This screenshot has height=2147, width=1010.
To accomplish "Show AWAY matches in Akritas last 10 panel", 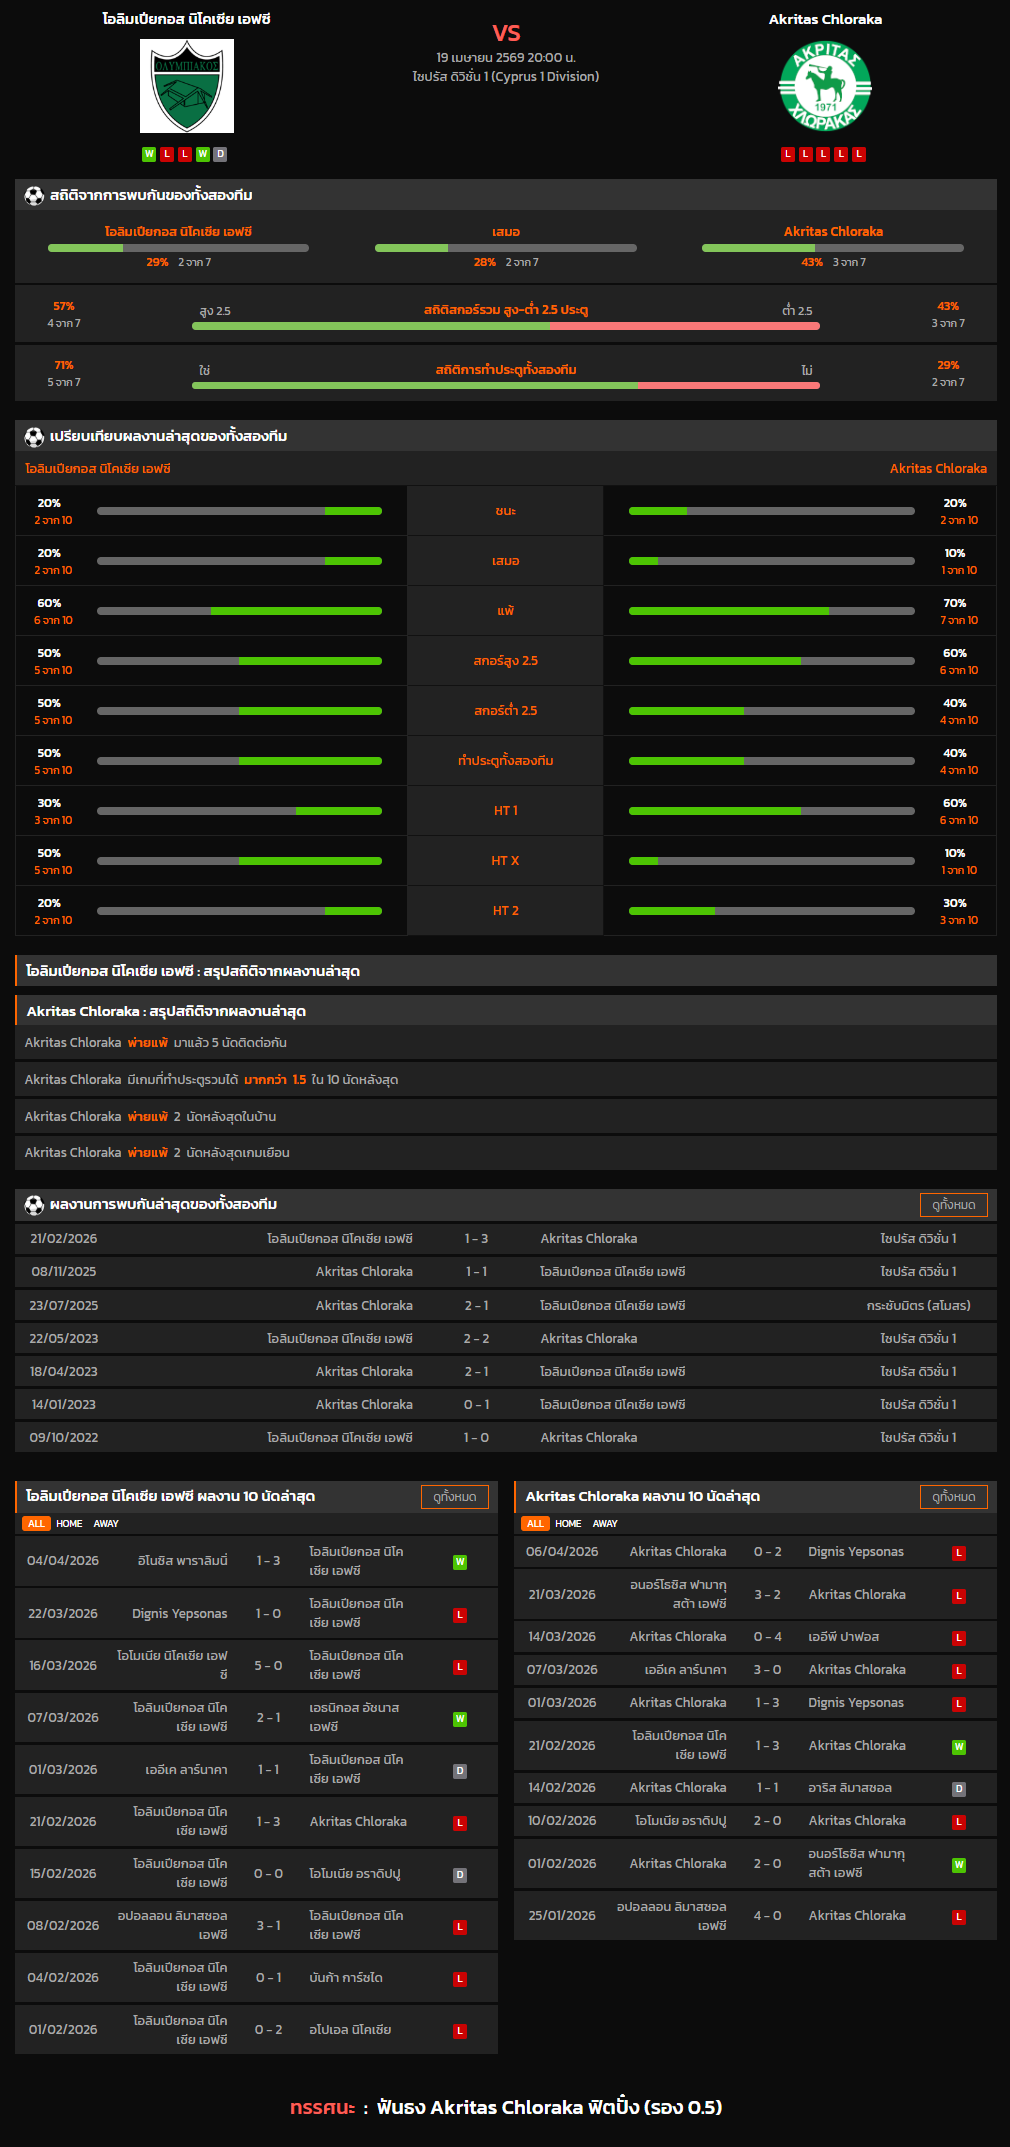I will (x=605, y=1523).
